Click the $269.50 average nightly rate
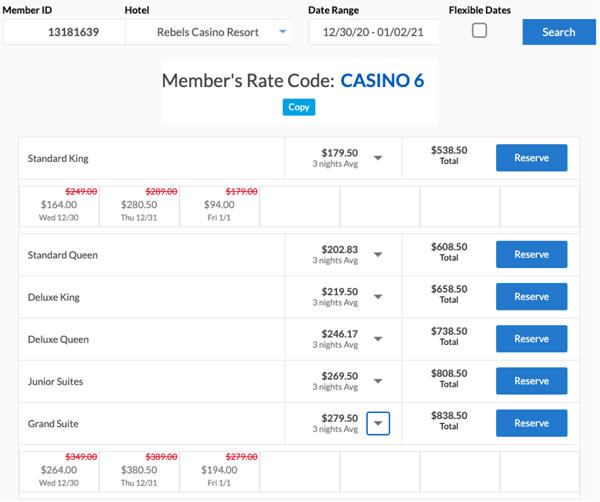The width and height of the screenshot is (600, 502). 339,376
